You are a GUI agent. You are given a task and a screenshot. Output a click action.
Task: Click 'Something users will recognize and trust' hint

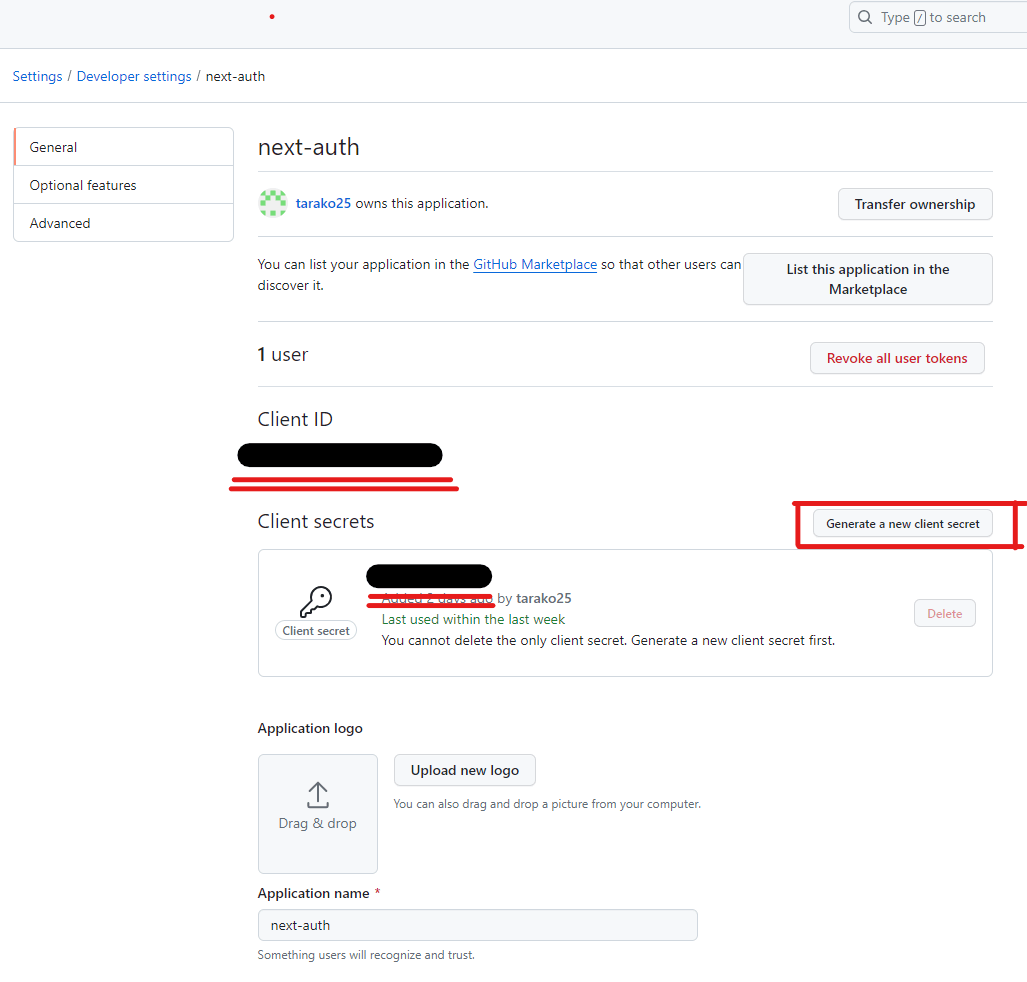[366, 955]
